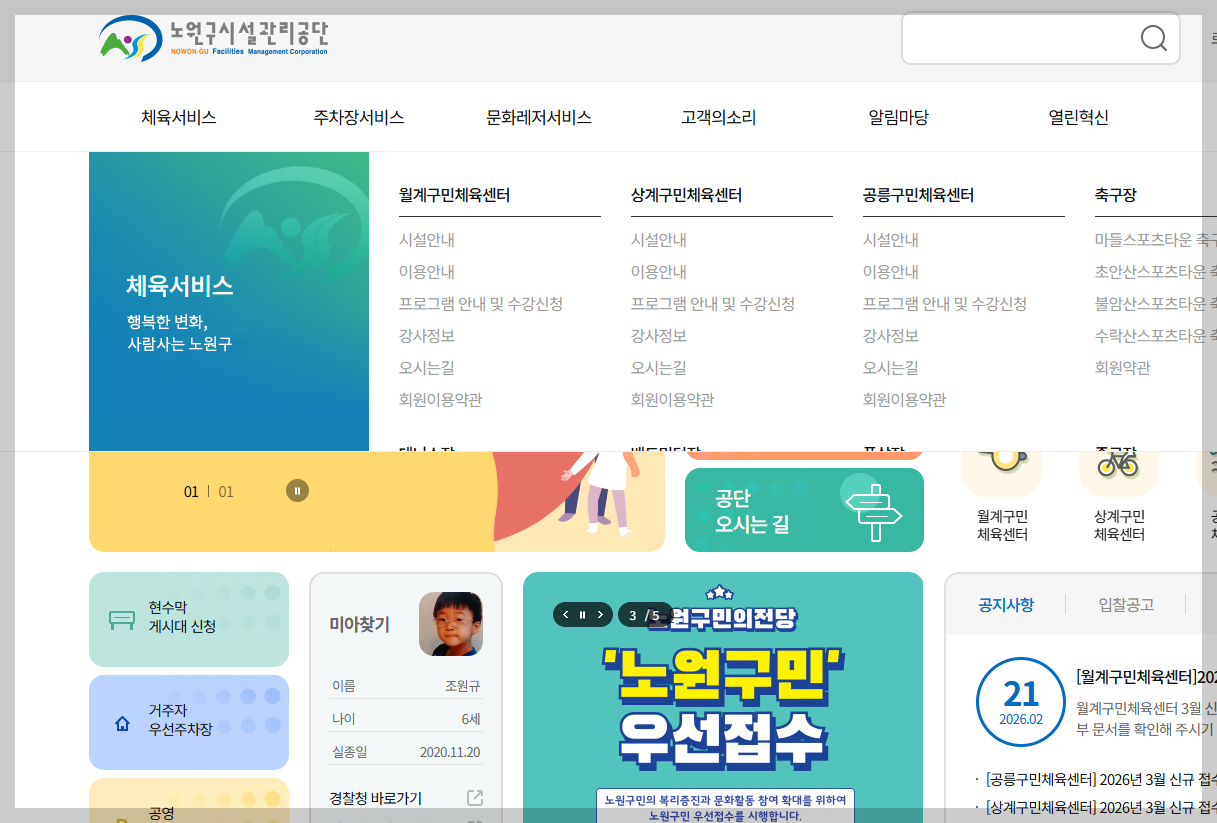Go to previous slide in 노원구민 banner

coord(566,615)
